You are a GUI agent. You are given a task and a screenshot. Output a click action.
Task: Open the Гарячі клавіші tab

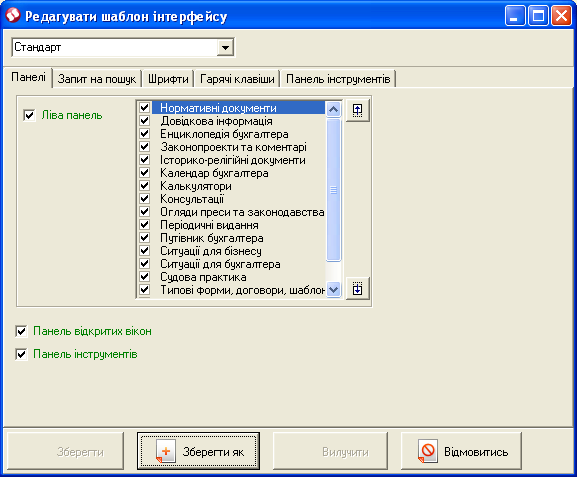pos(237,79)
